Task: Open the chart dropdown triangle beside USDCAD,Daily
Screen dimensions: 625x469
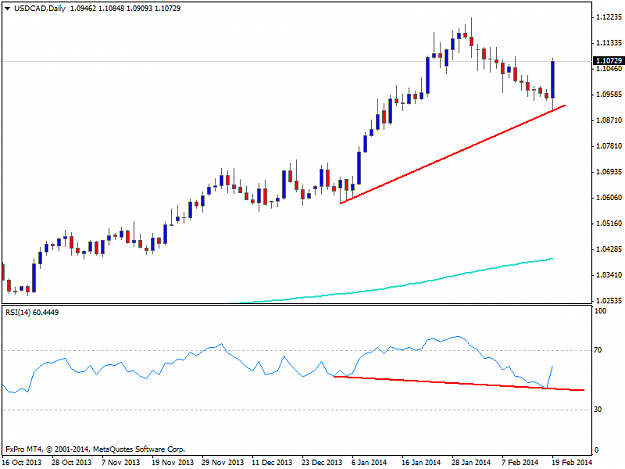Action: tap(8, 8)
